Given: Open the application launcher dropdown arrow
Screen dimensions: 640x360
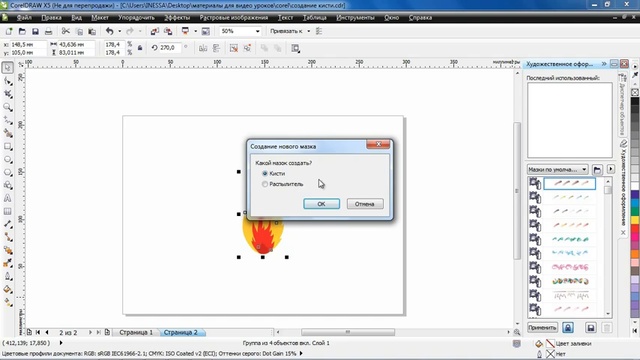Looking at the screenshot, I should [x=196, y=31].
